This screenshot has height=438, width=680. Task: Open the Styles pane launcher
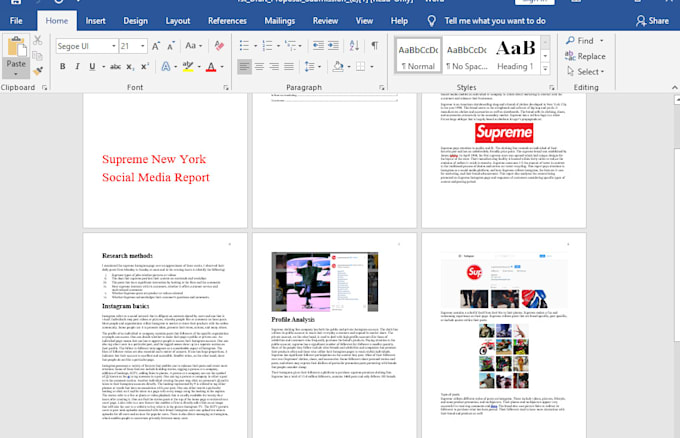point(552,88)
